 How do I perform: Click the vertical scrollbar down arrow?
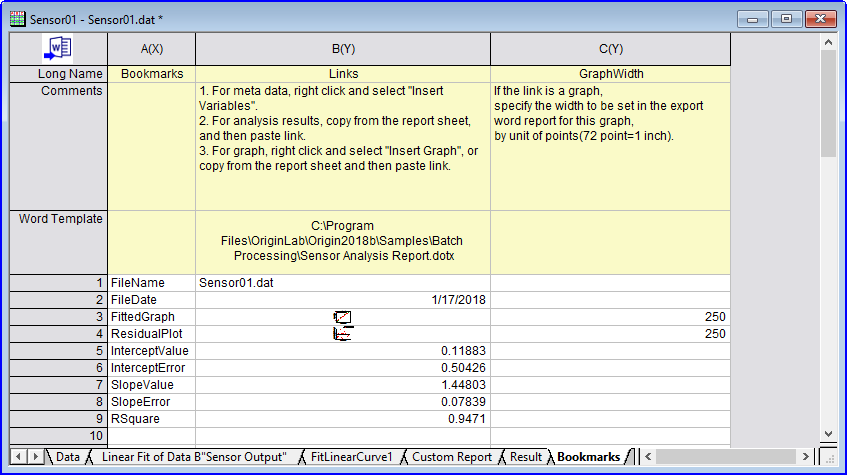828,433
